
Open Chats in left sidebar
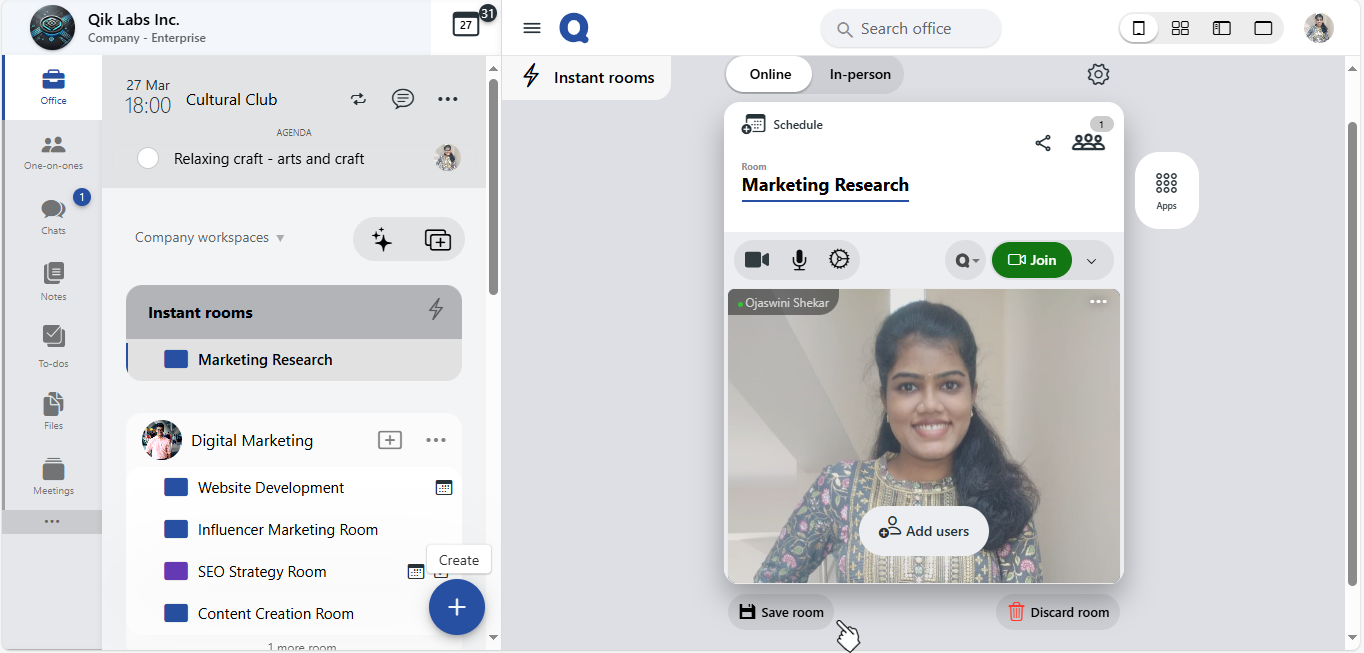pyautogui.click(x=53, y=215)
